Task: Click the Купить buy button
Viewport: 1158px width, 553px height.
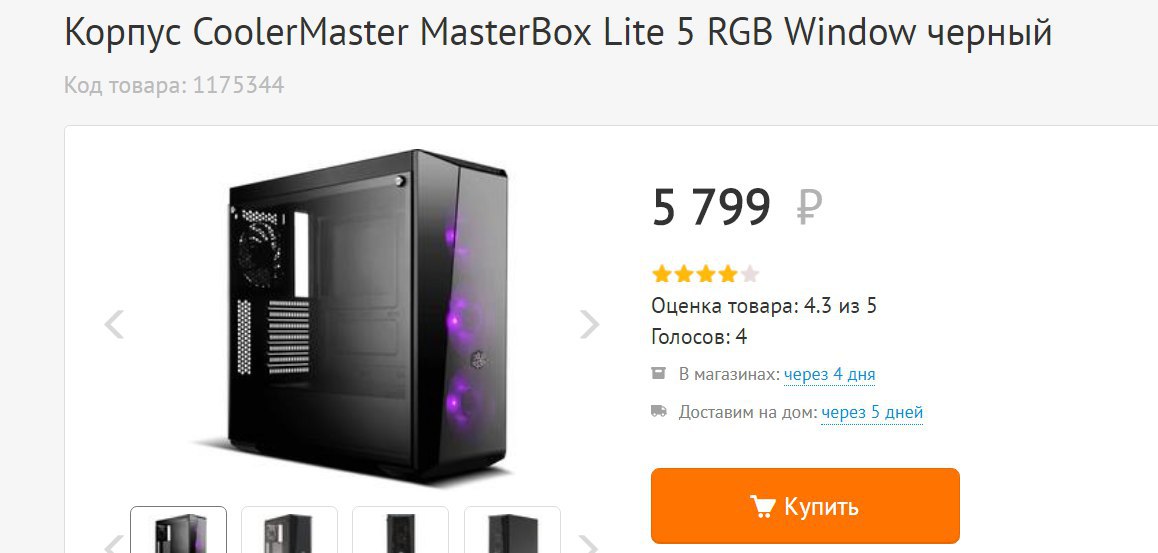Action: [x=805, y=506]
